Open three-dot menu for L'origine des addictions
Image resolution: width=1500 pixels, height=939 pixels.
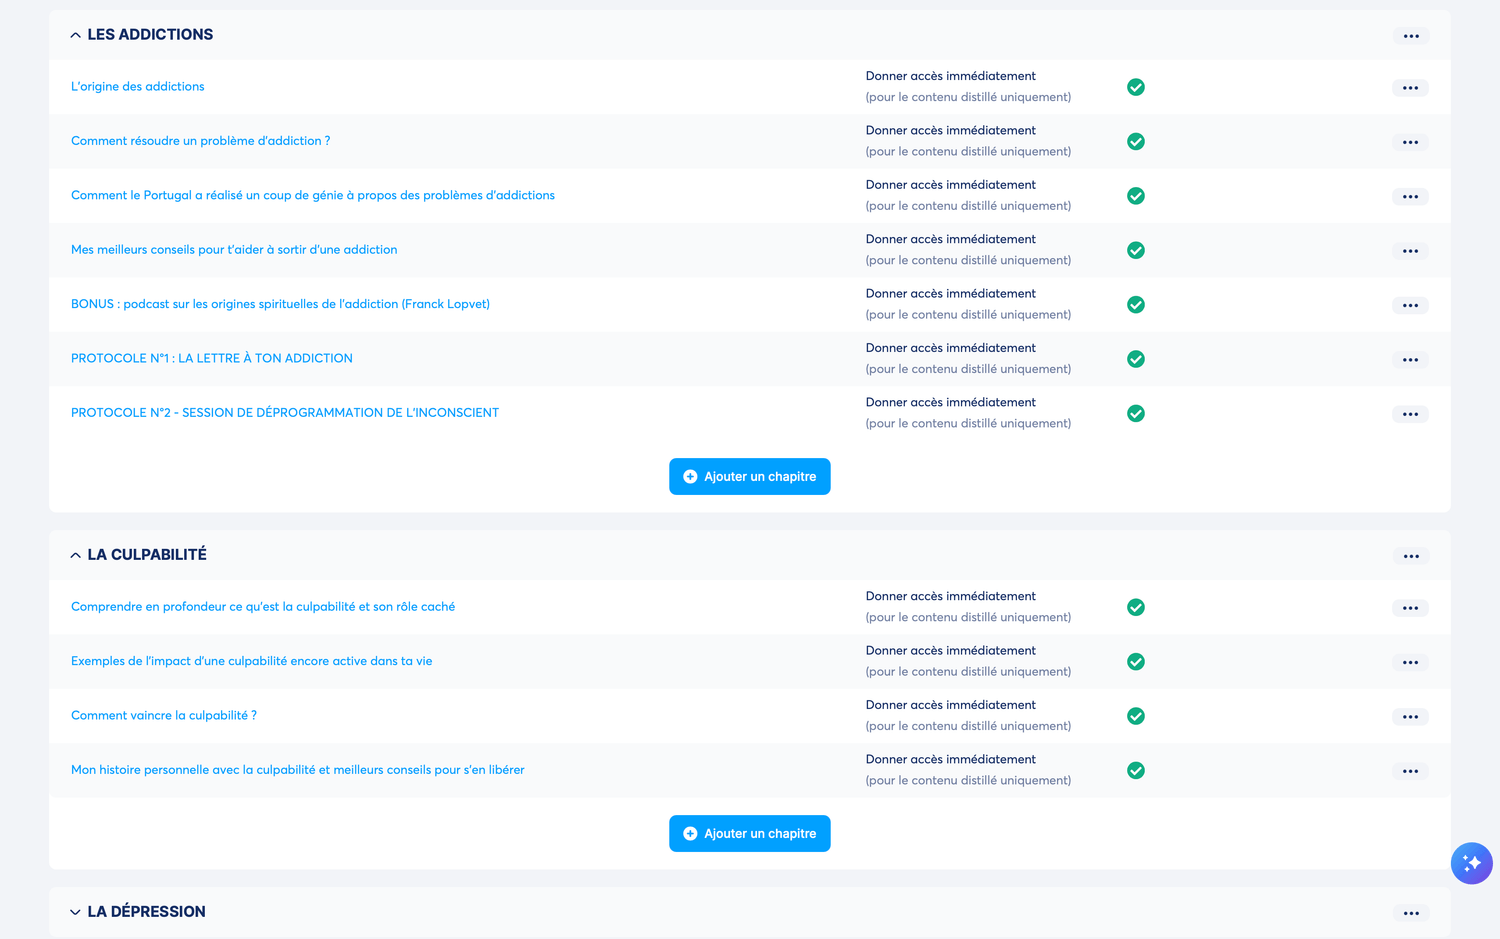1410,88
